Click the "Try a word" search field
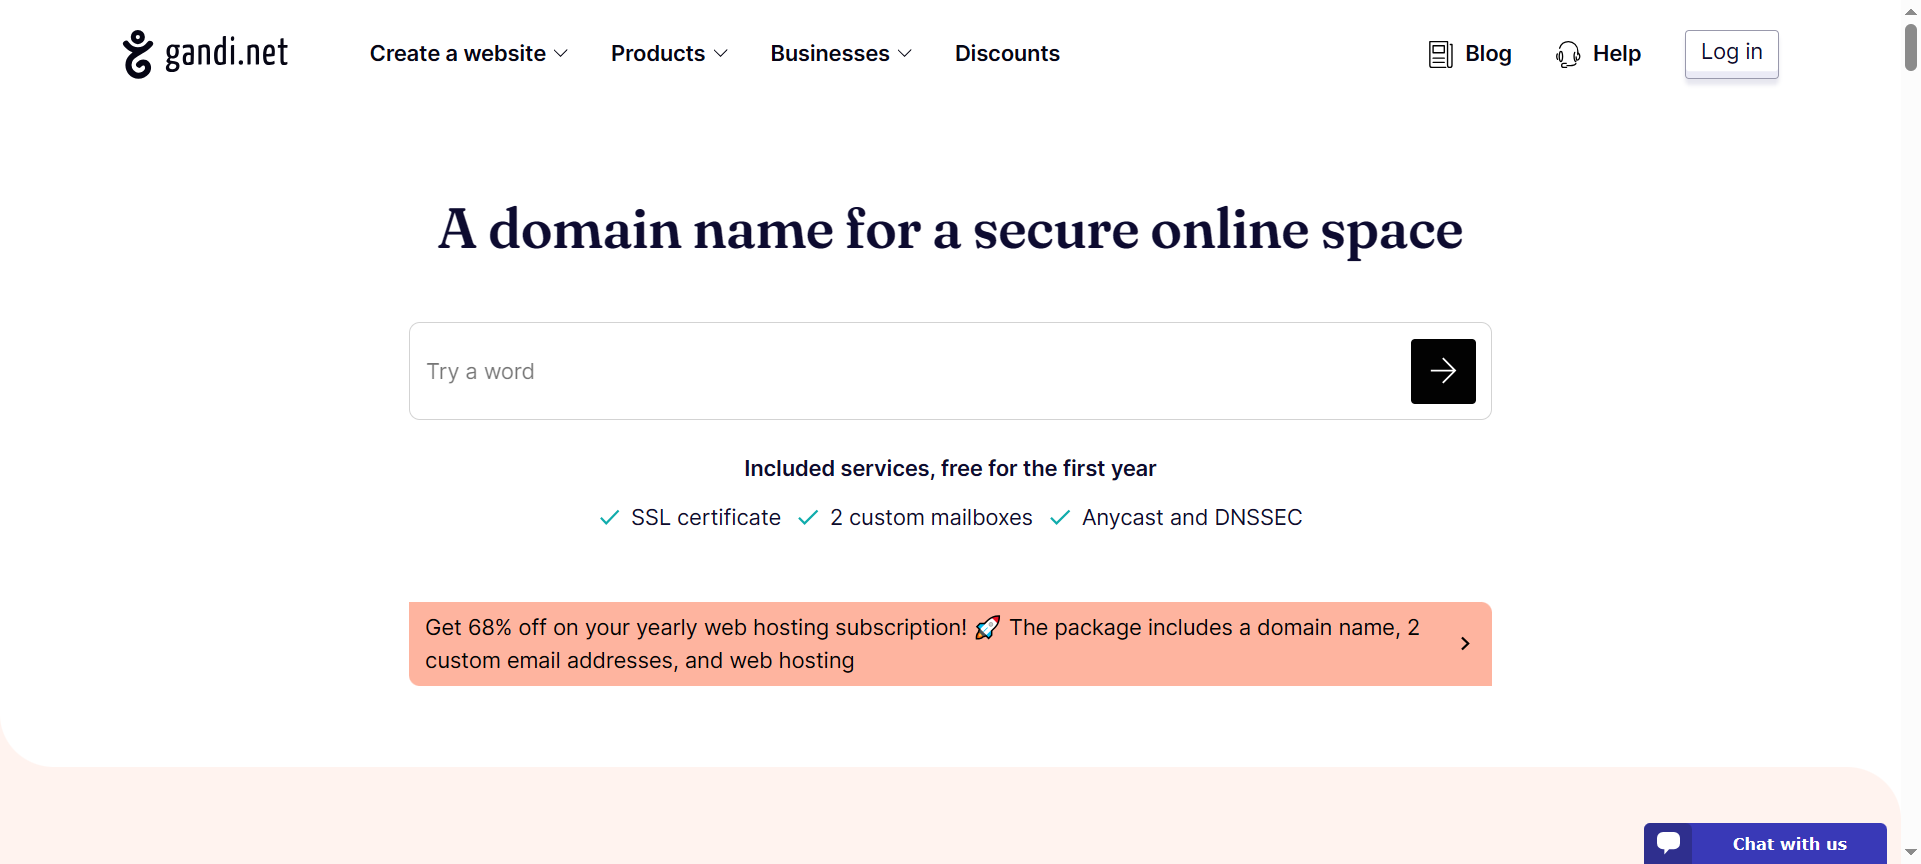The height and width of the screenshot is (864, 1921). (900, 371)
